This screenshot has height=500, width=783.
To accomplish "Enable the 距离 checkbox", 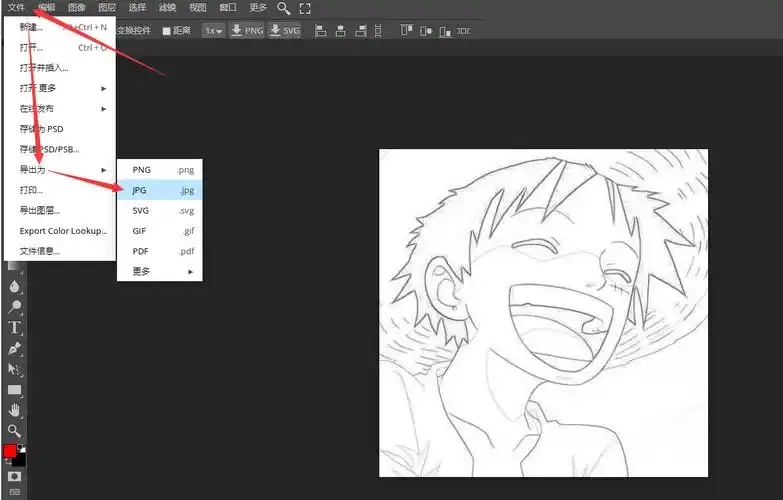I will click(167, 31).
